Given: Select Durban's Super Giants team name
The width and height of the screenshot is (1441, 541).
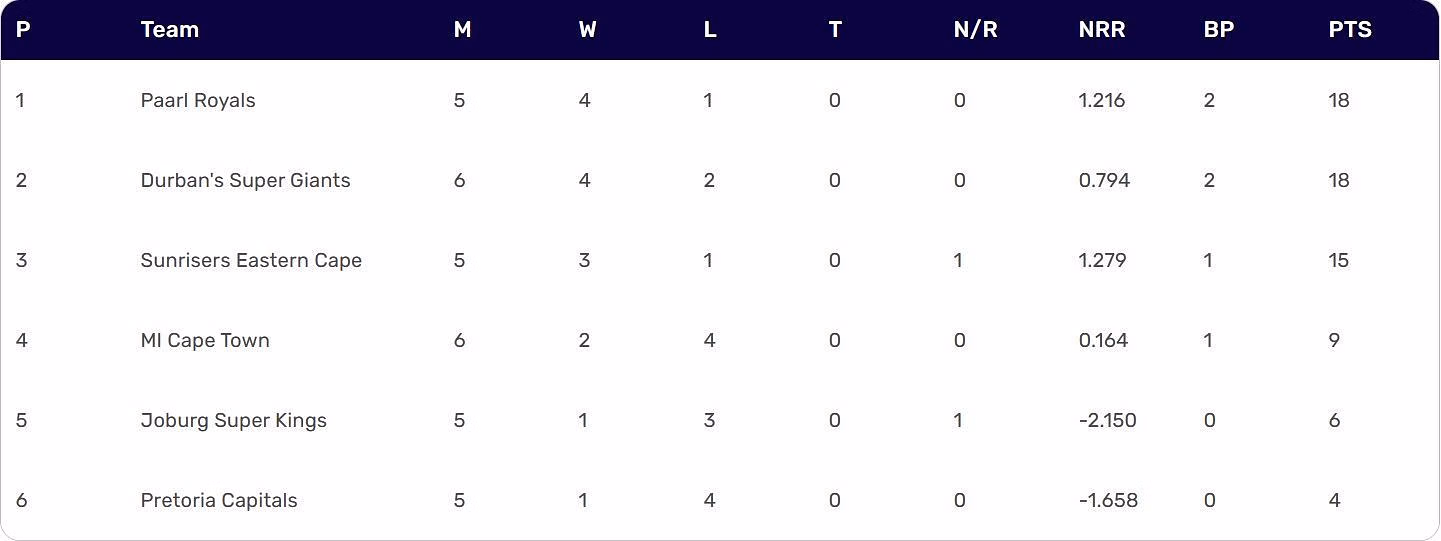Looking at the screenshot, I should (x=246, y=180).
